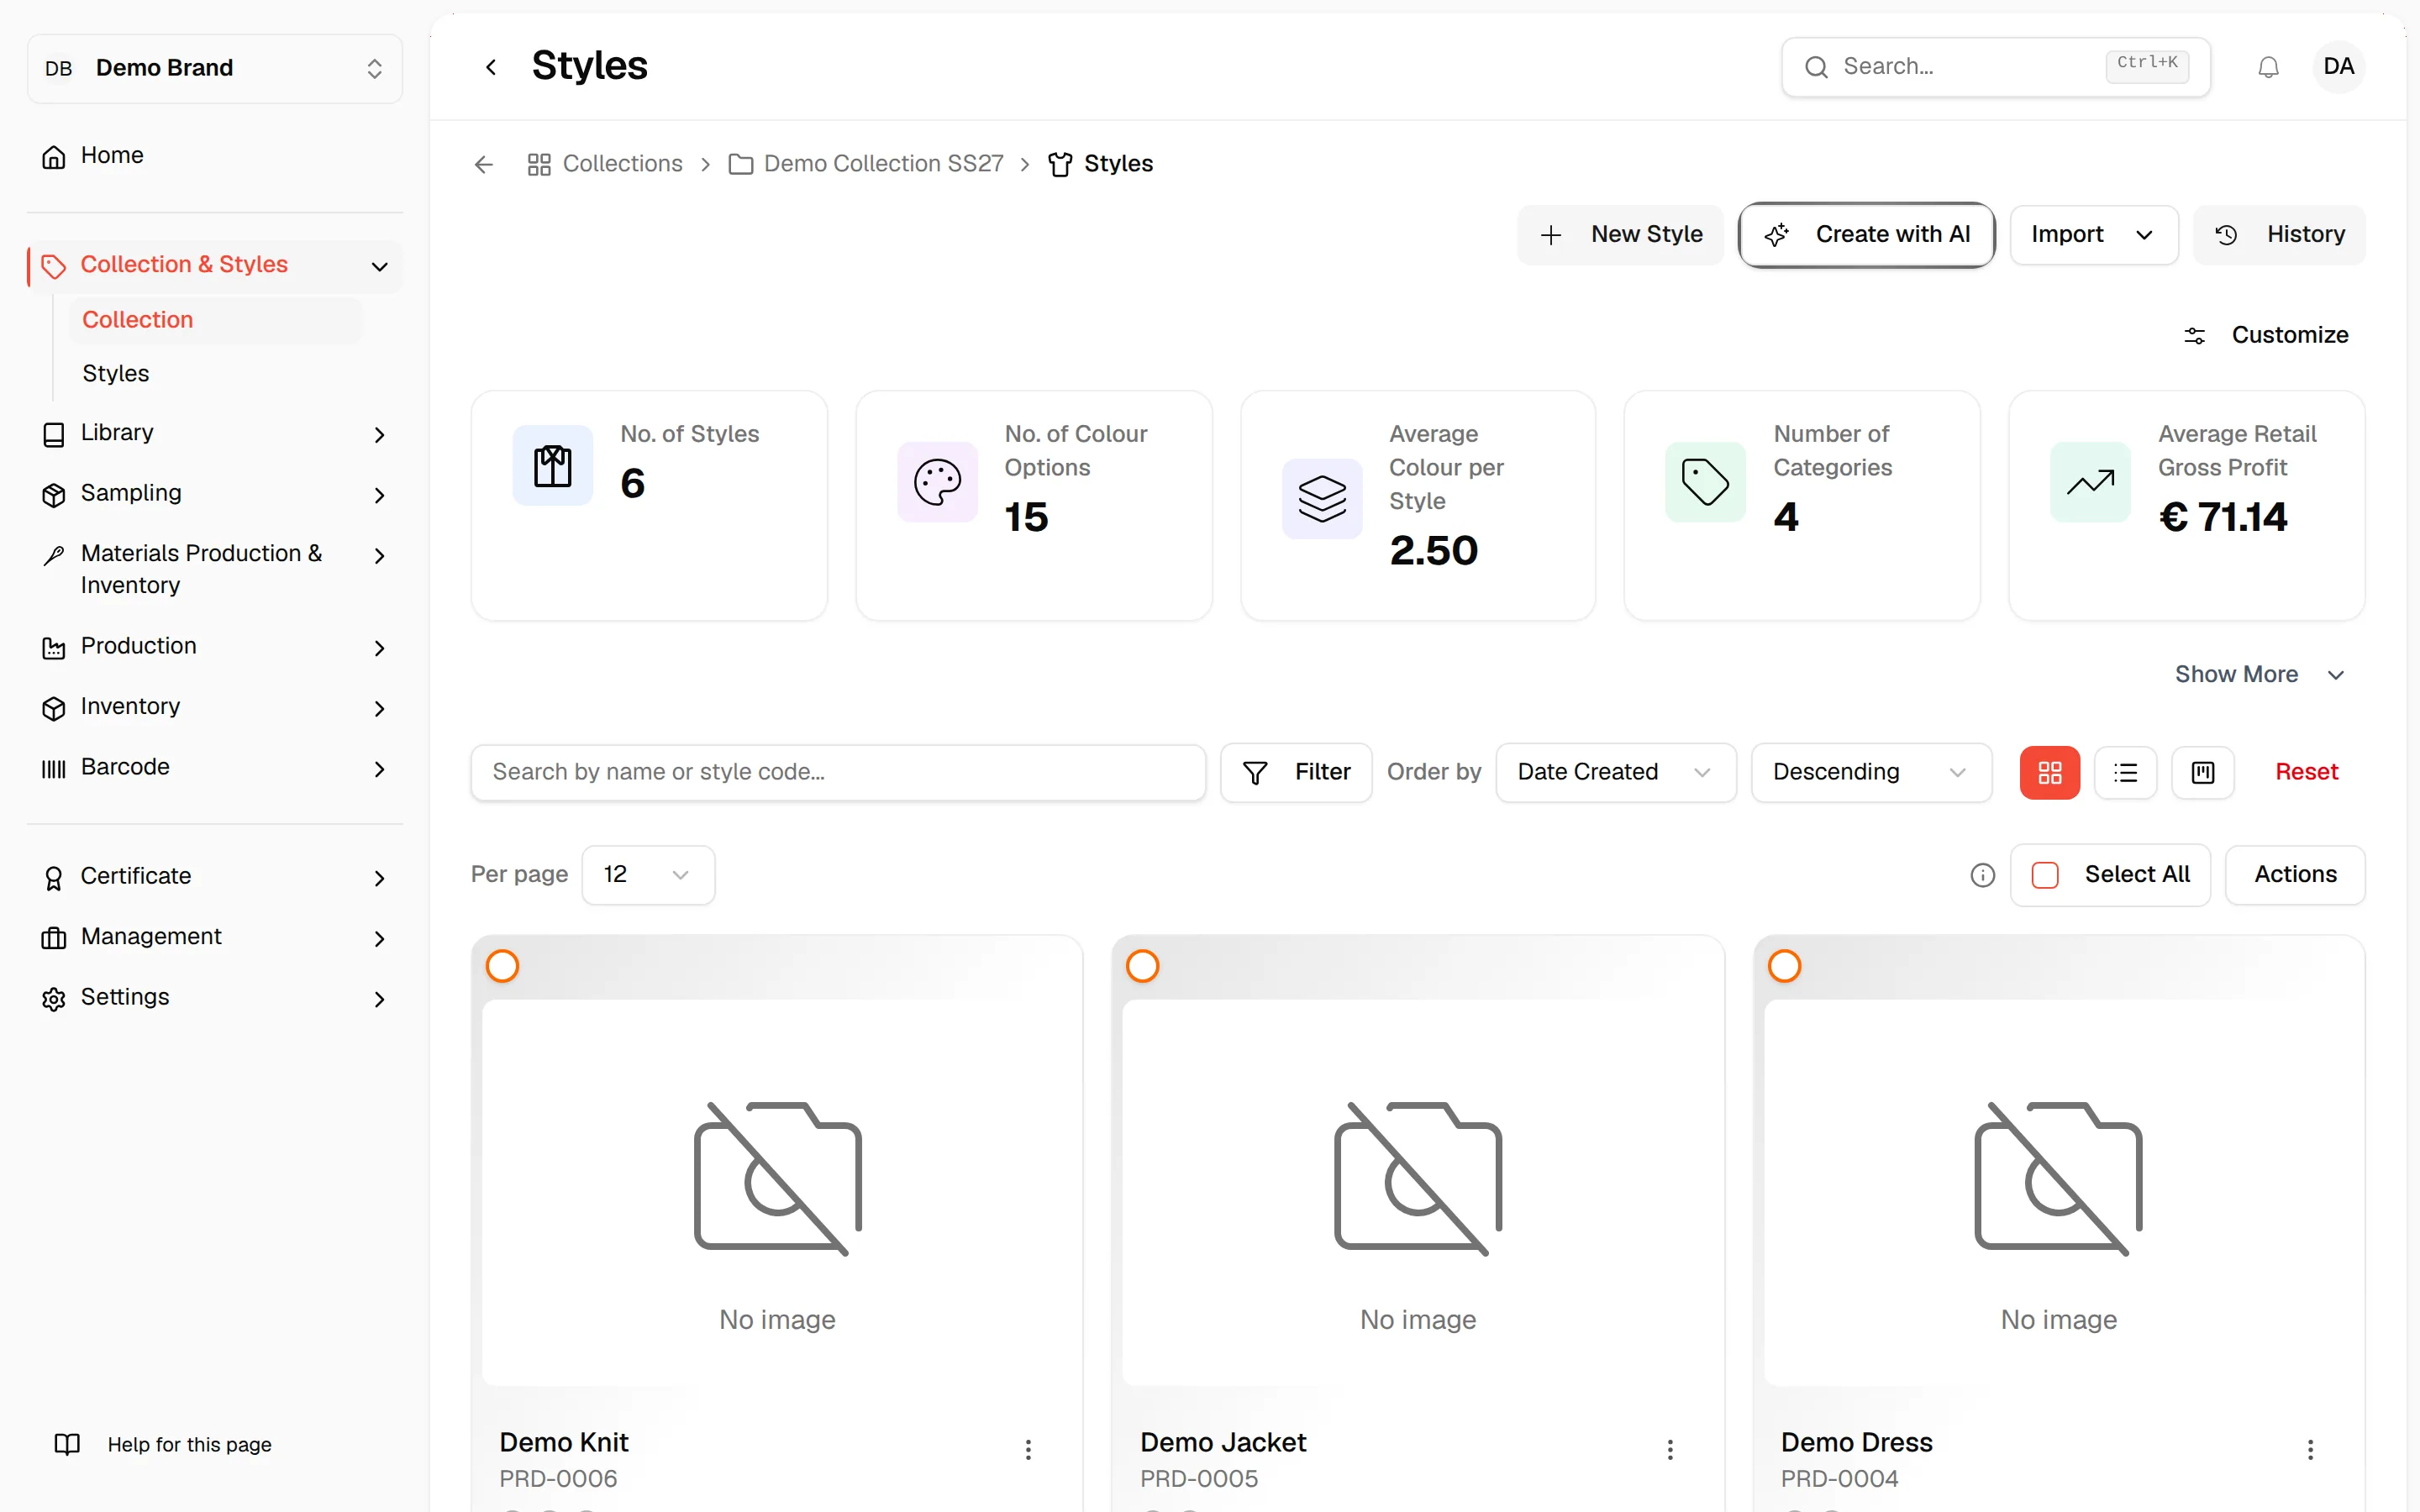Select Styles submenu item

point(215,374)
